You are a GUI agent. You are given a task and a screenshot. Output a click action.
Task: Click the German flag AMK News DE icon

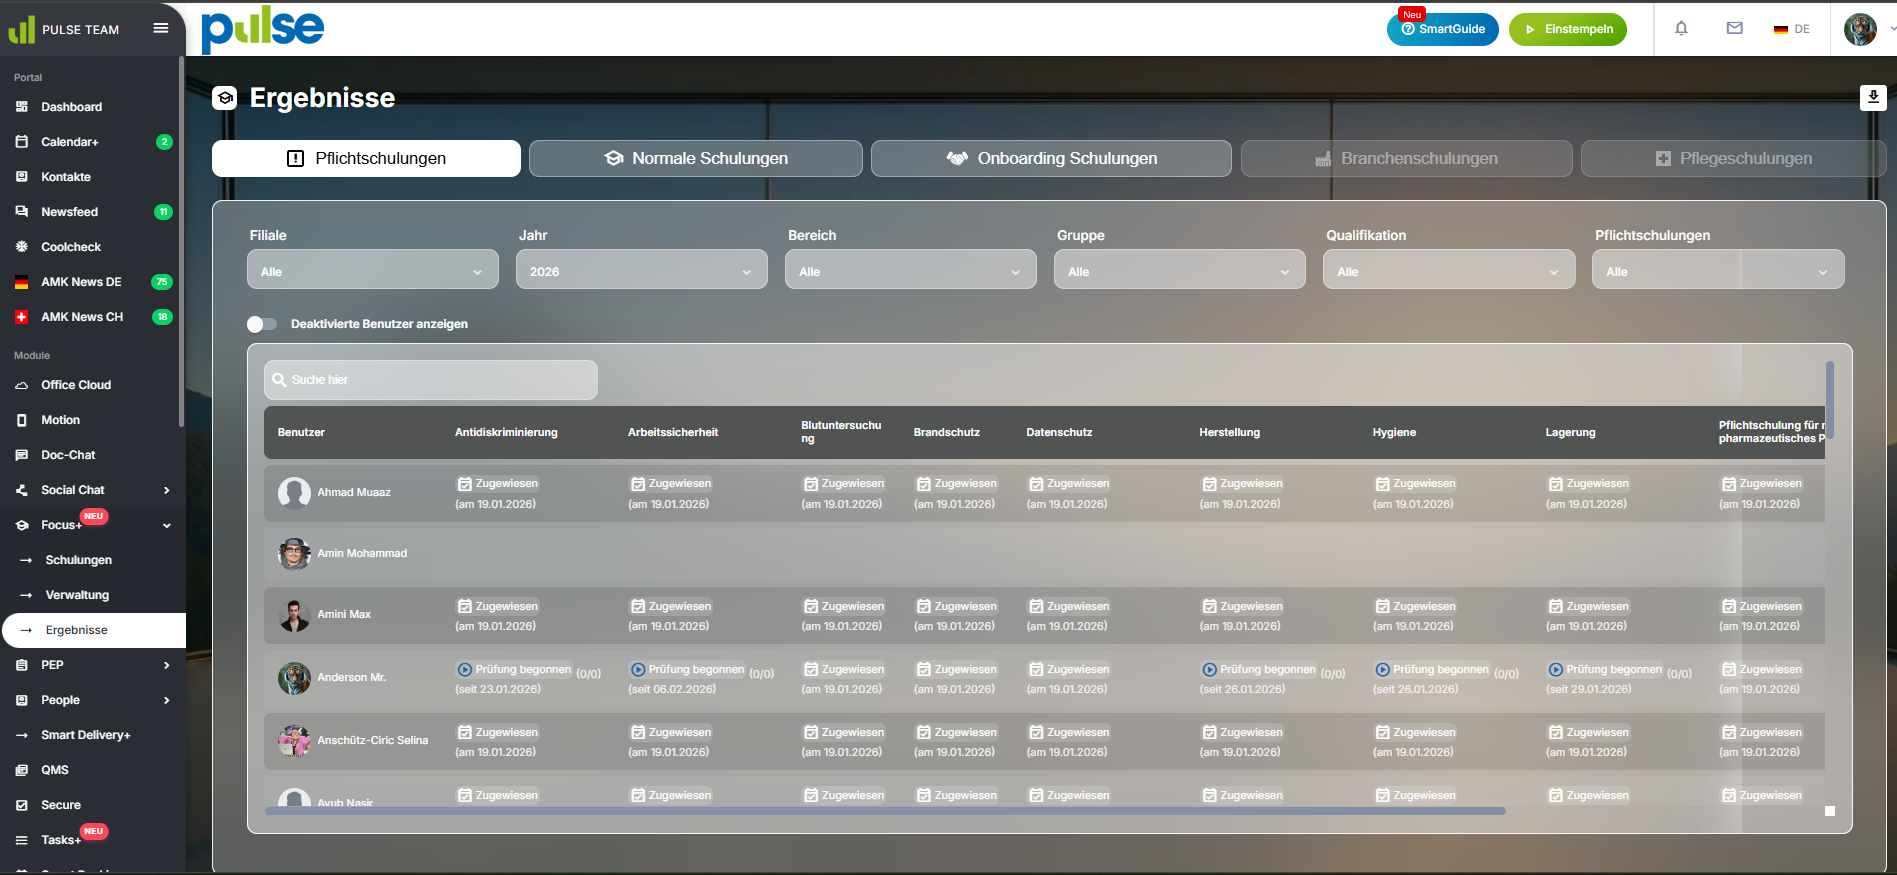(22, 282)
